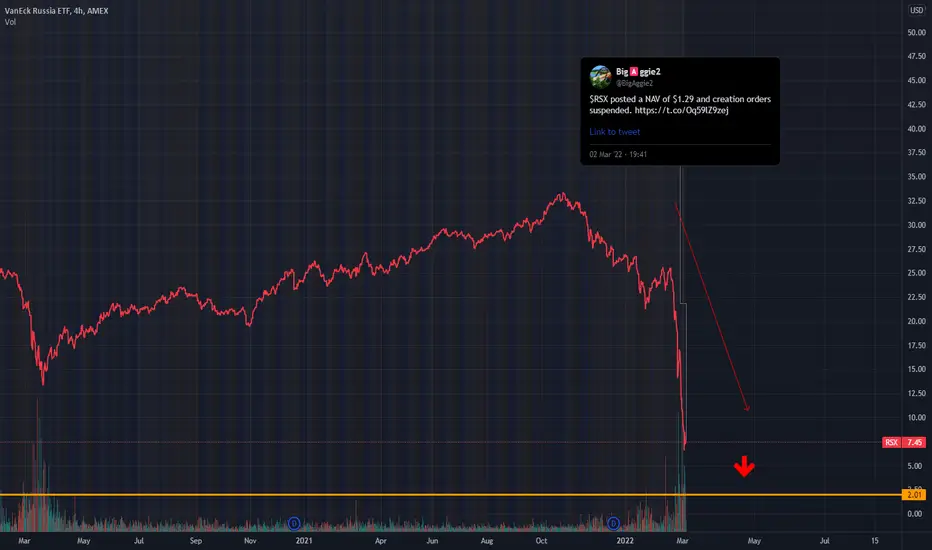This screenshot has height=550, width=932.
Task: Click the Big Aggie2 author name
Action: [638, 71]
